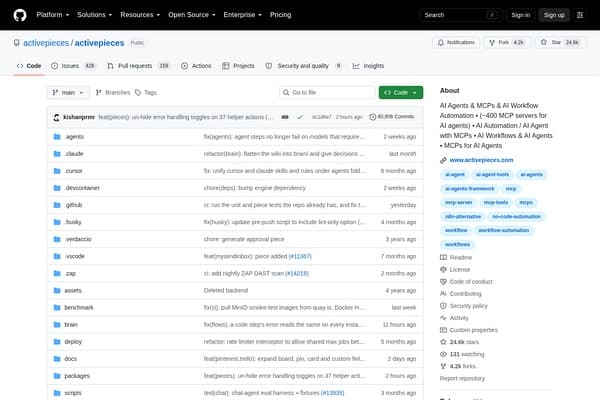600x400 pixels.
Task: Select the ai-agent topic tag
Action: (455, 175)
